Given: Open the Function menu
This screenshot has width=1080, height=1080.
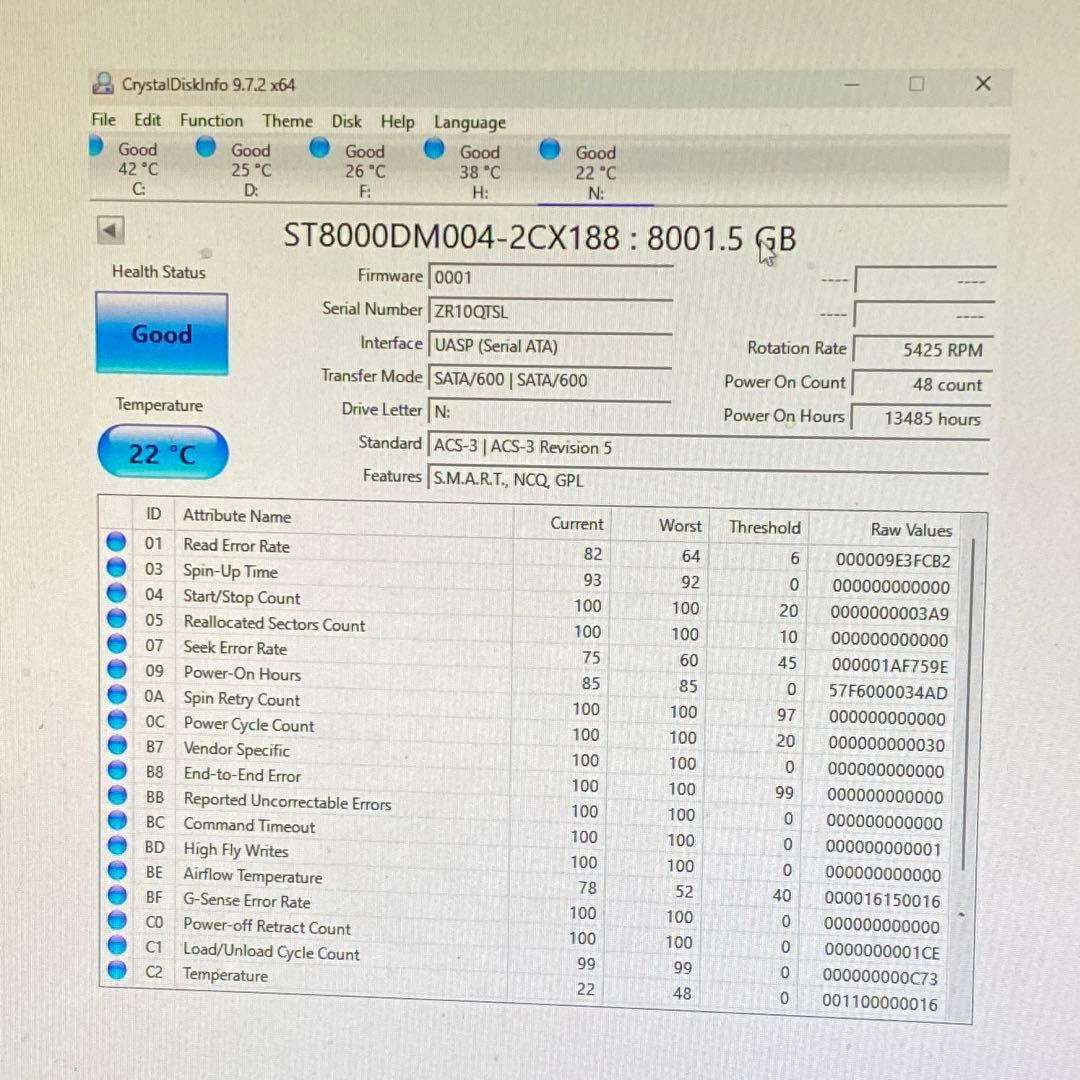Looking at the screenshot, I should coord(211,121).
